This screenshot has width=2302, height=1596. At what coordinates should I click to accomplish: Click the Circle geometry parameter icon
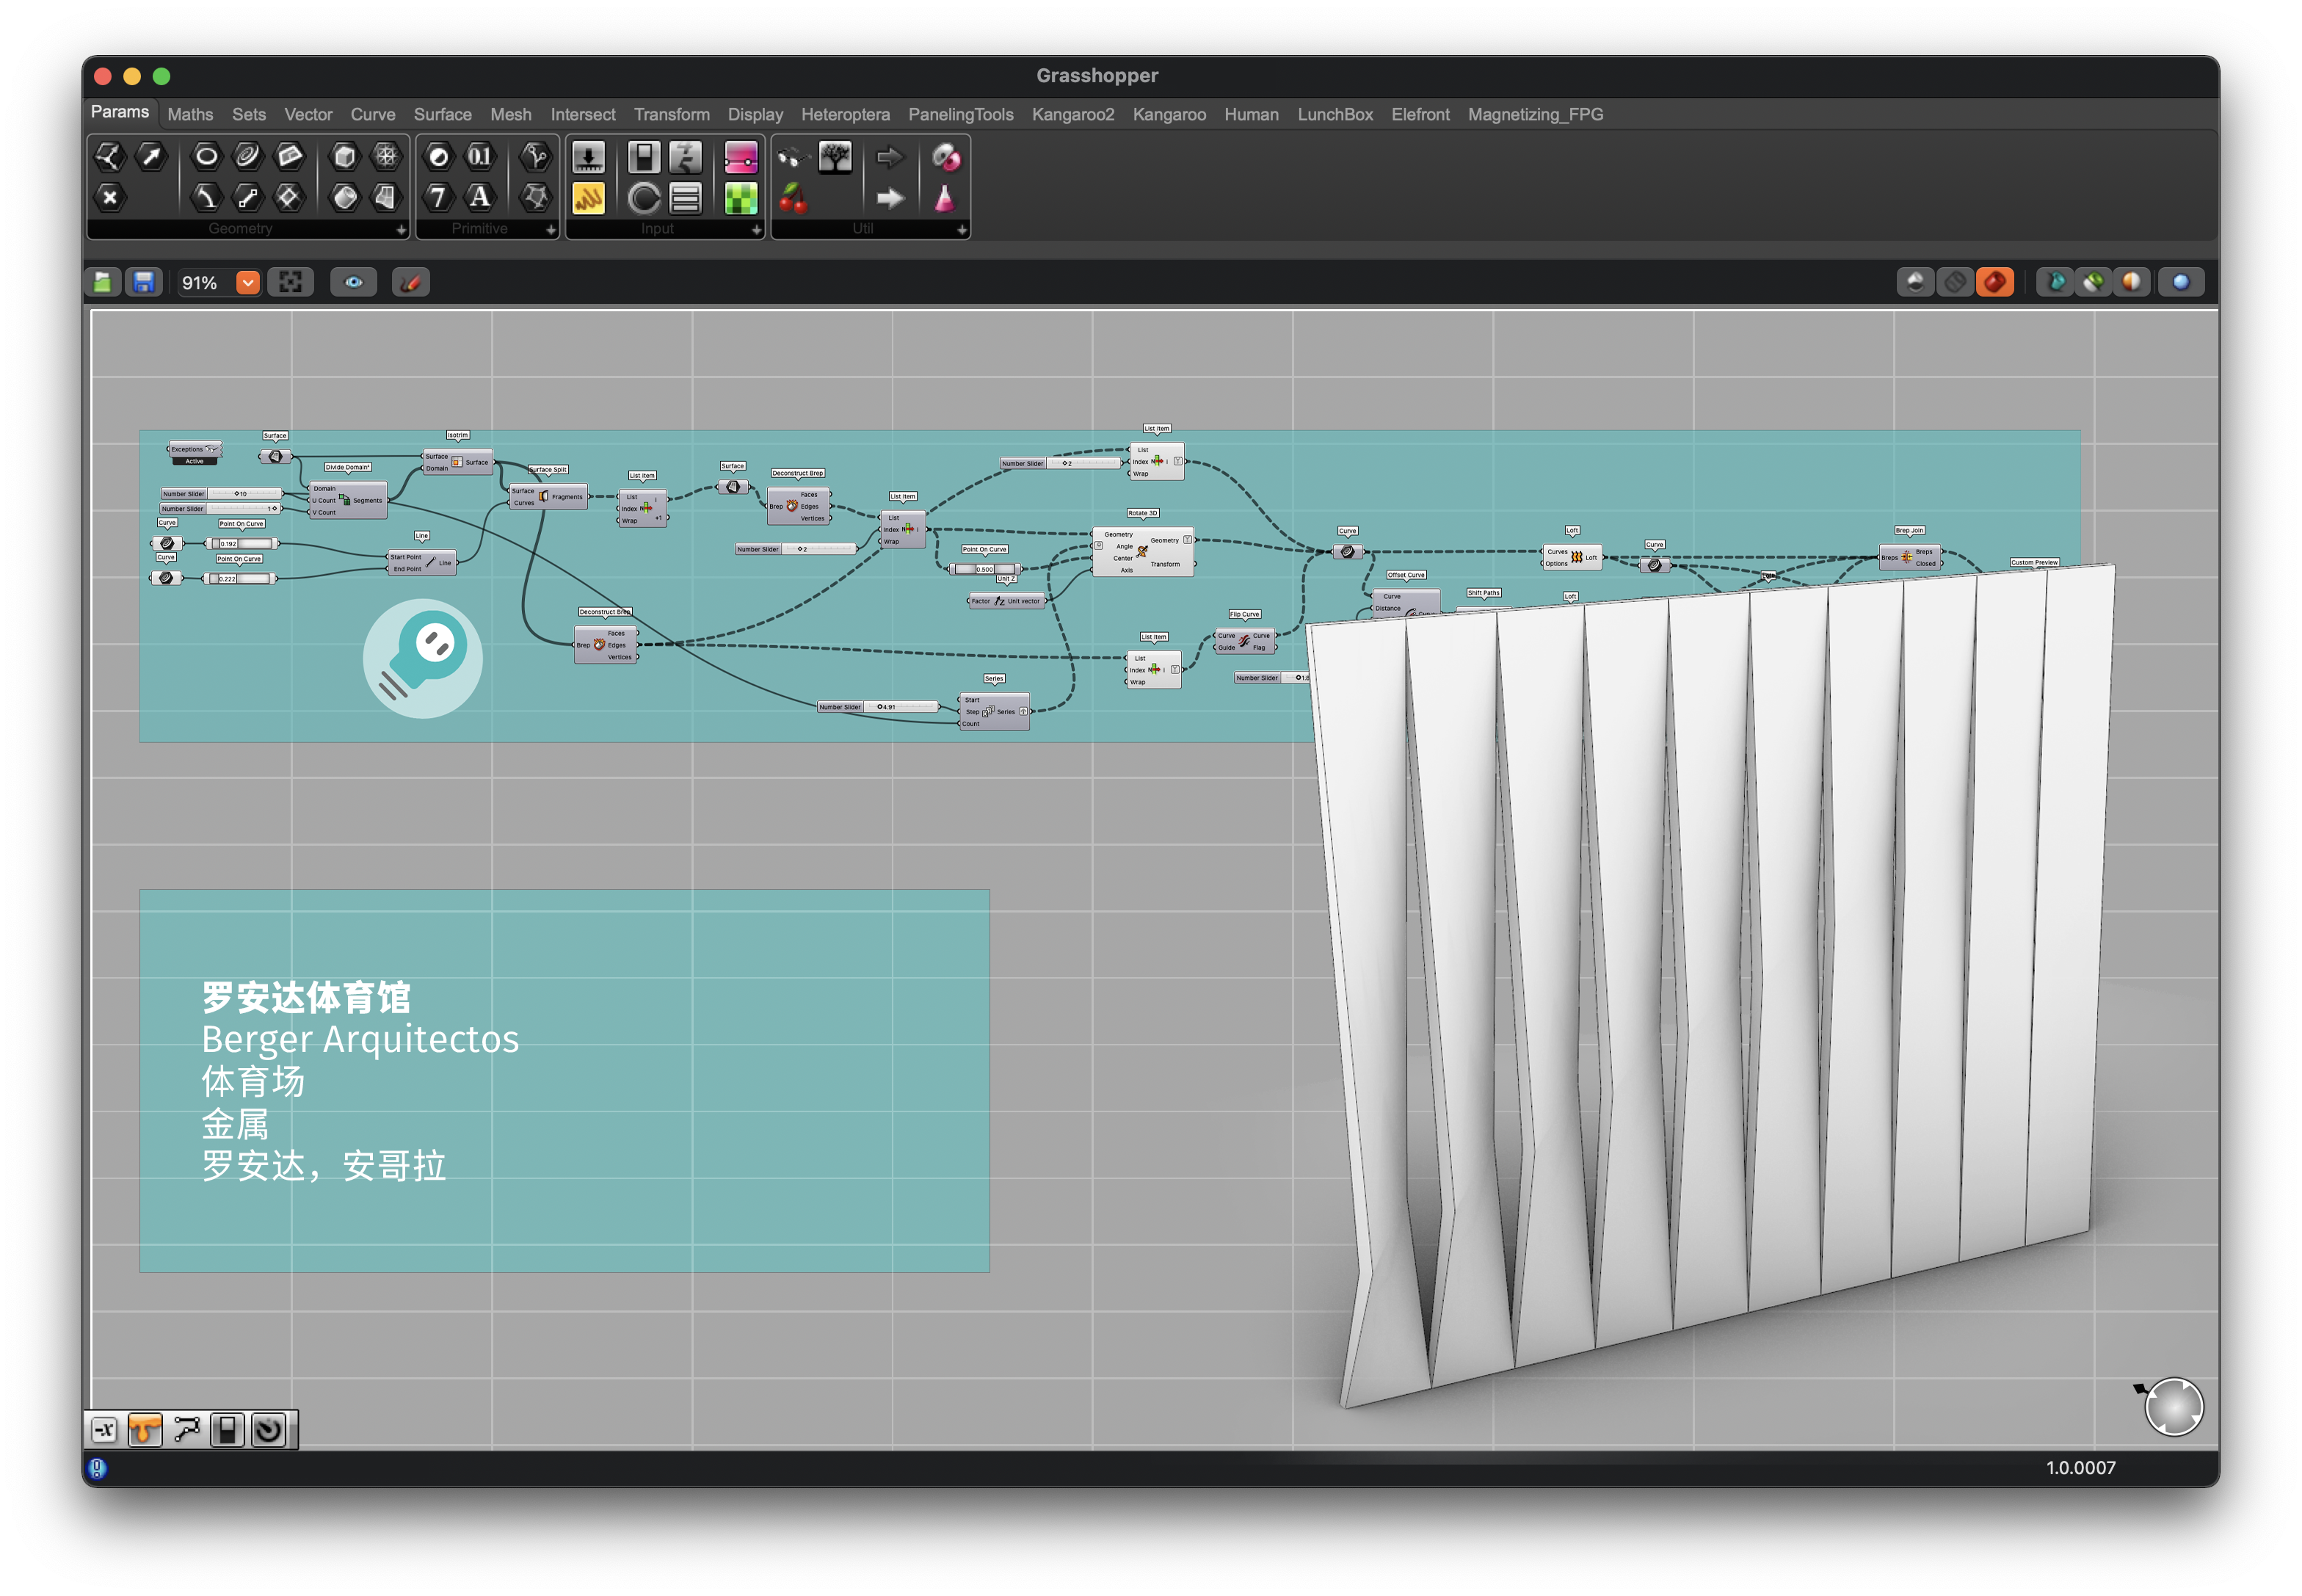point(206,156)
